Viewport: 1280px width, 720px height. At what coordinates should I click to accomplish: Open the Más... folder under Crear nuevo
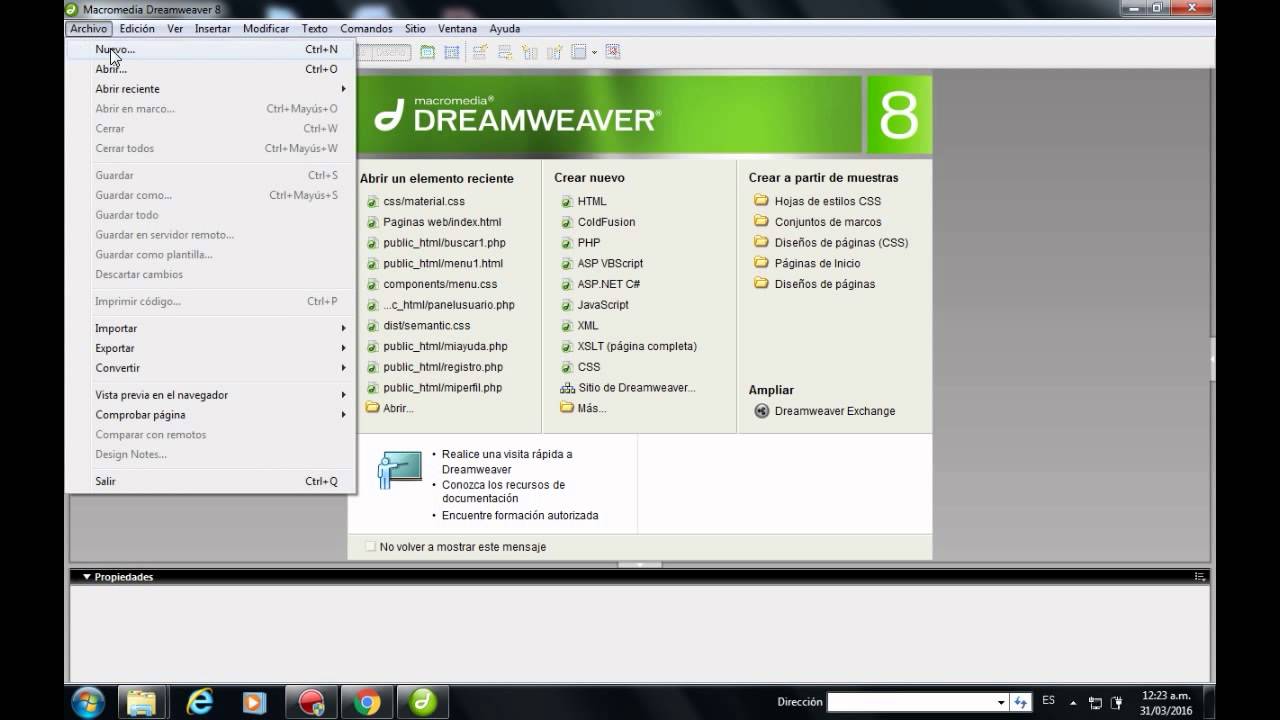(583, 408)
